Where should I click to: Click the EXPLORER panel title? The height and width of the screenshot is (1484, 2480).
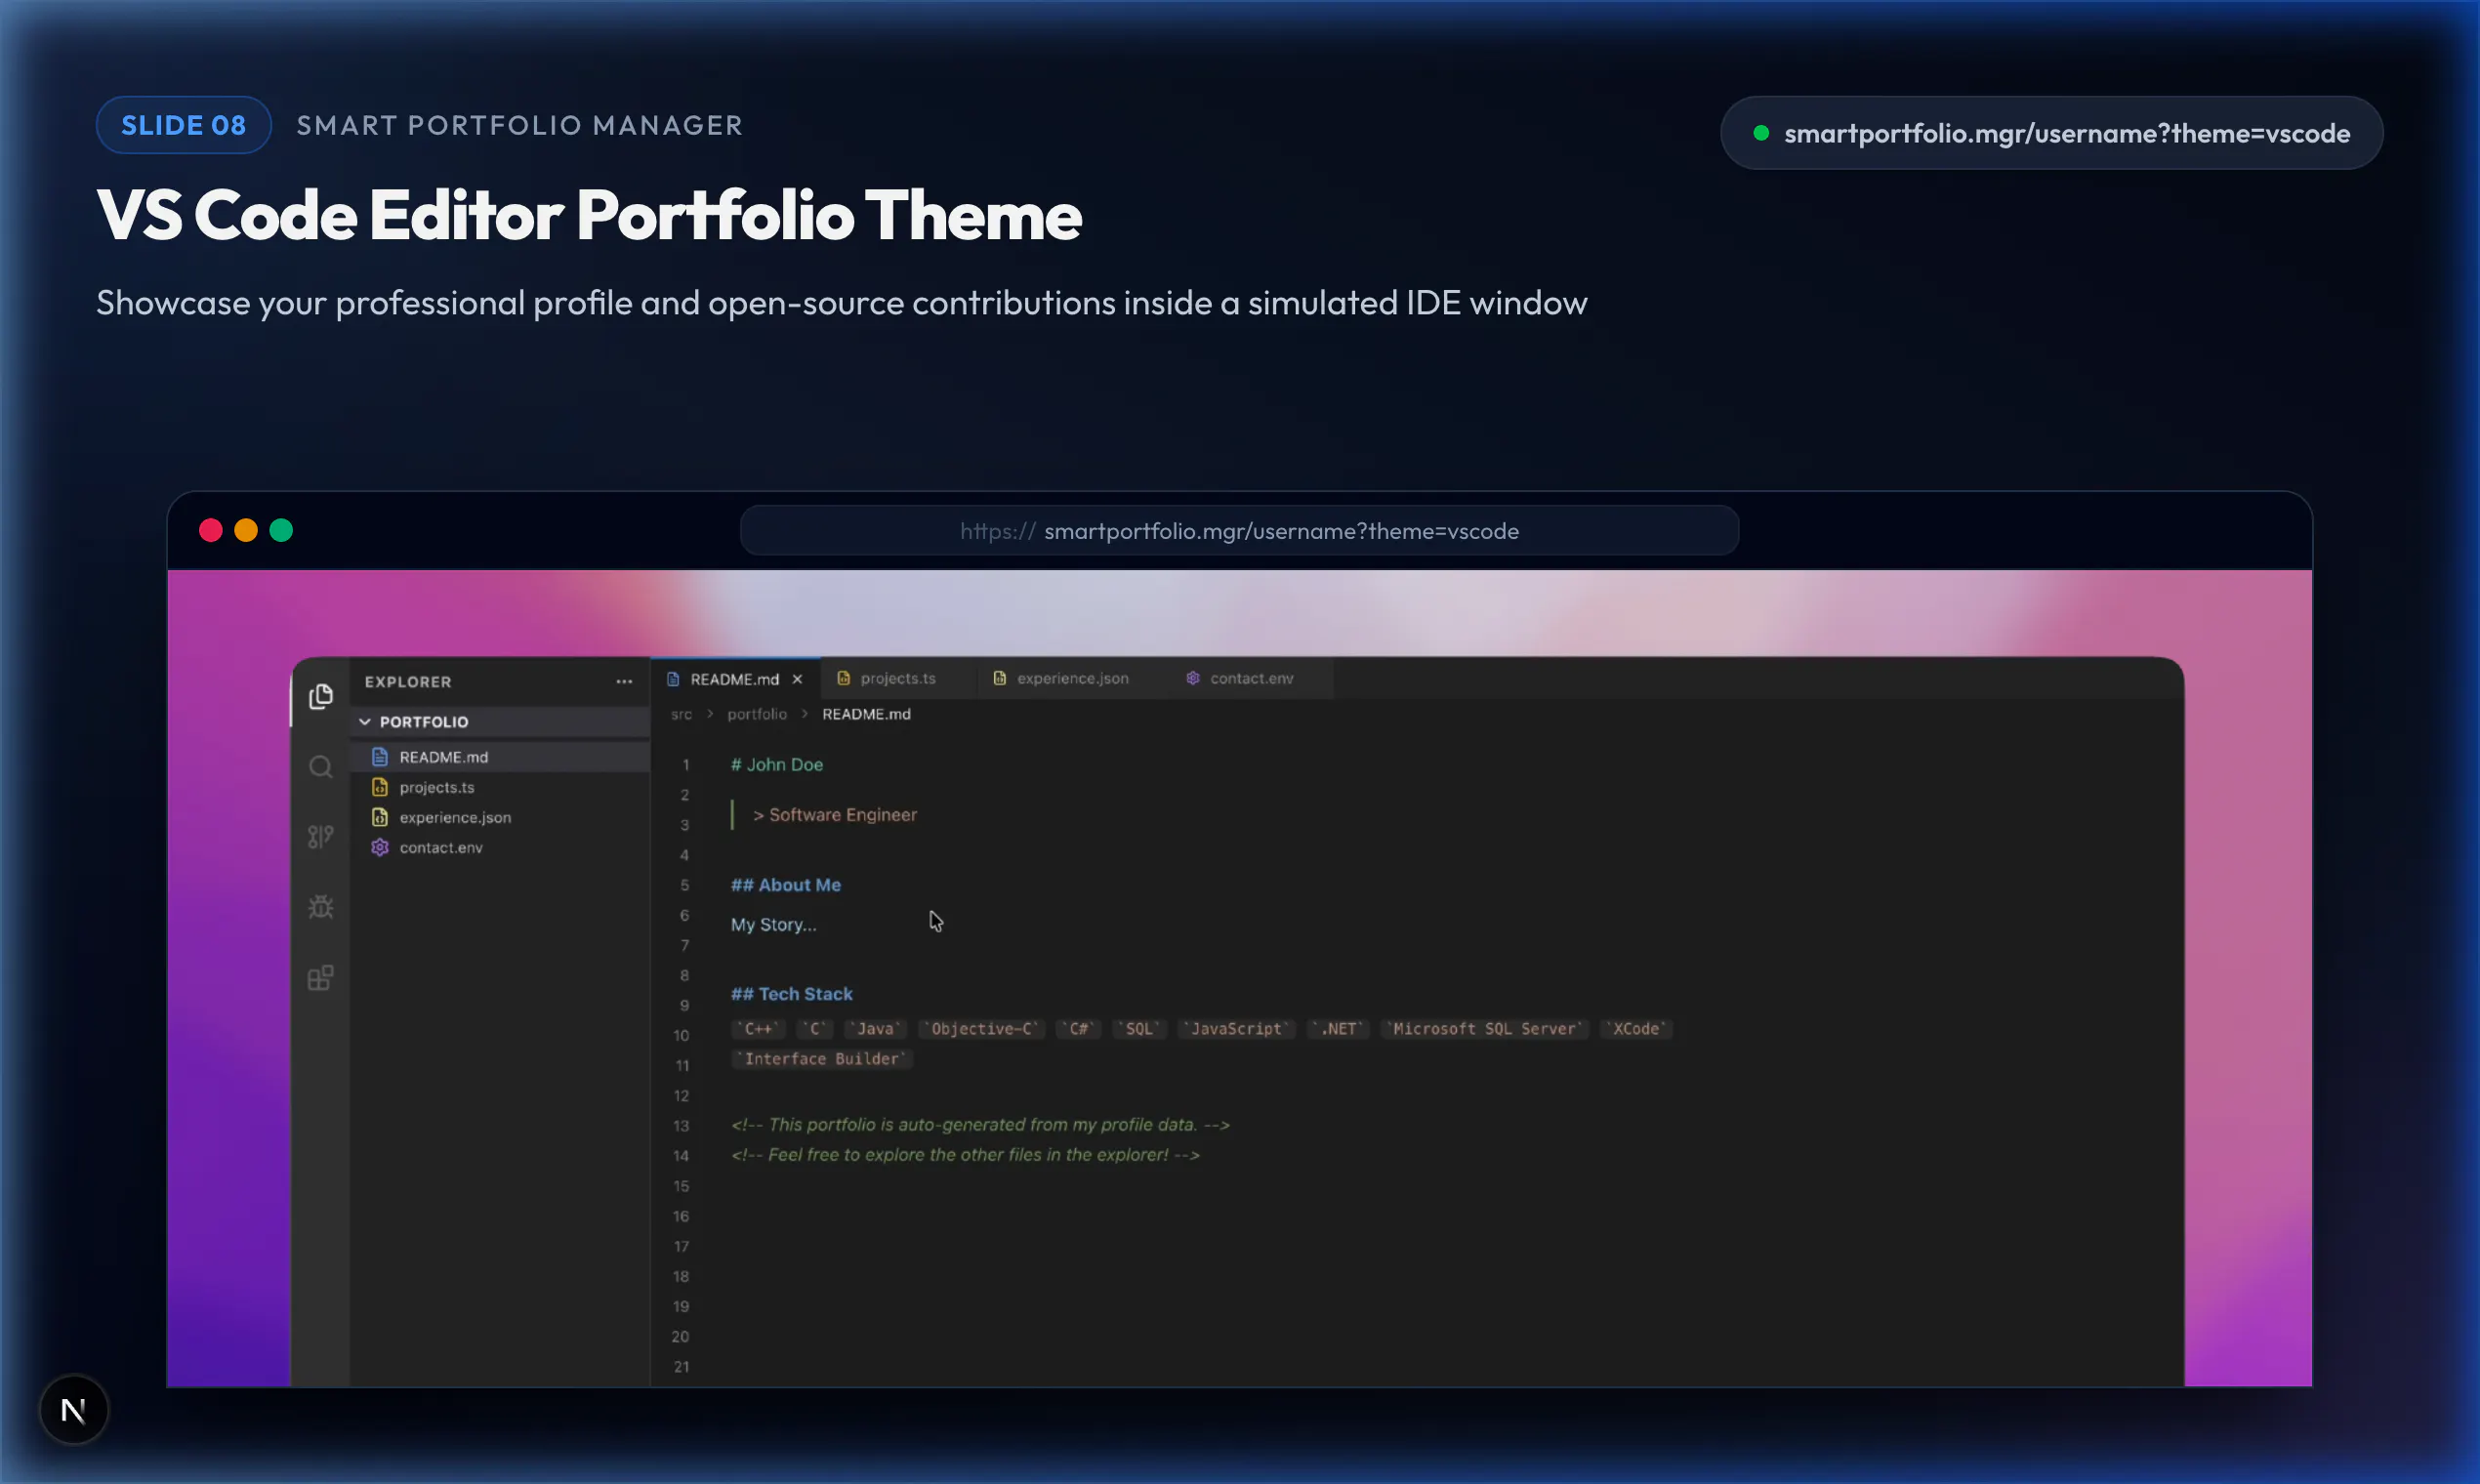[x=408, y=682]
